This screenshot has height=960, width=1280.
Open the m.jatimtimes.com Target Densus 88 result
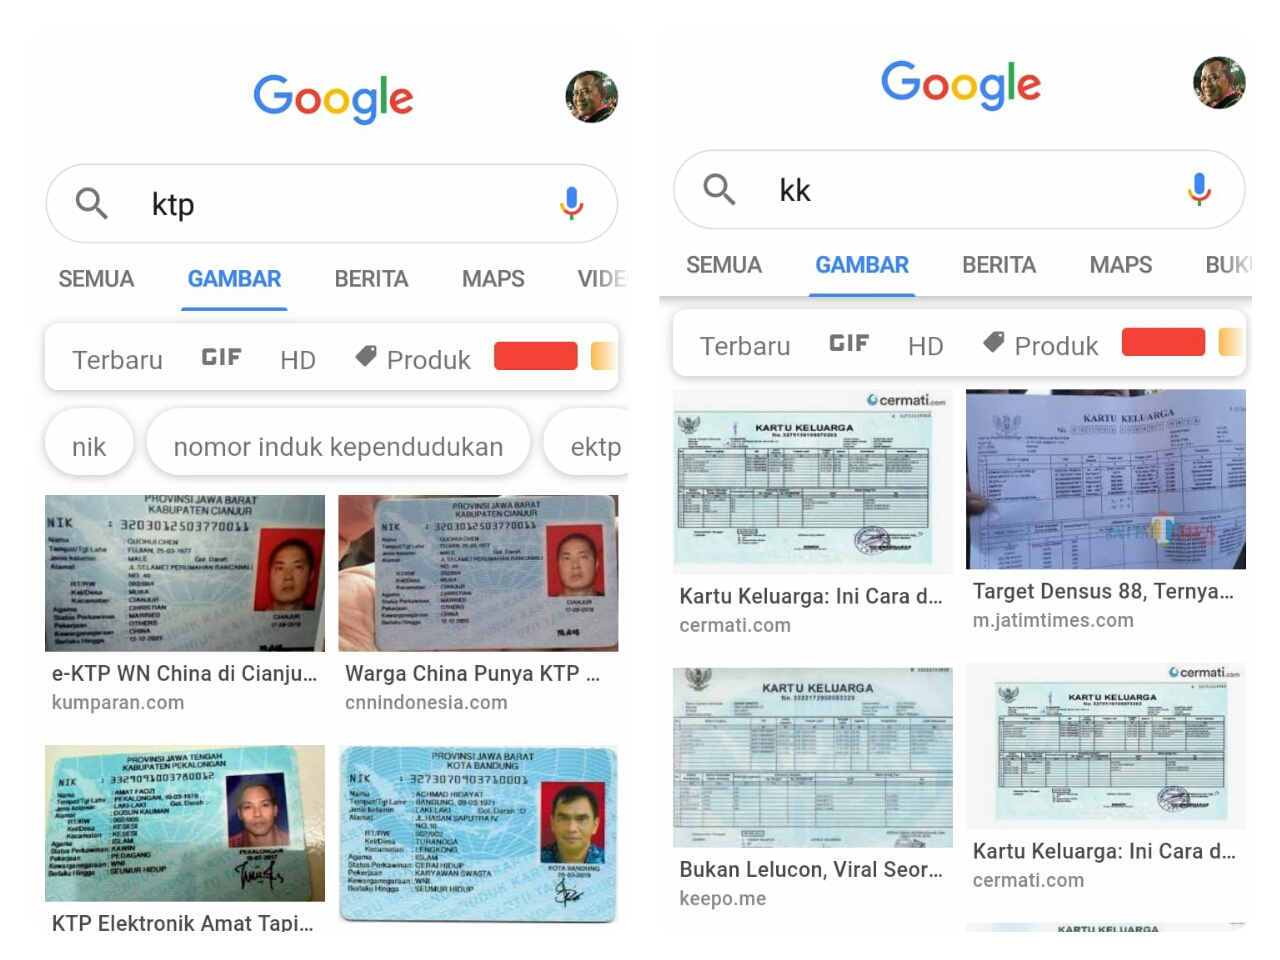pyautogui.click(x=1106, y=510)
